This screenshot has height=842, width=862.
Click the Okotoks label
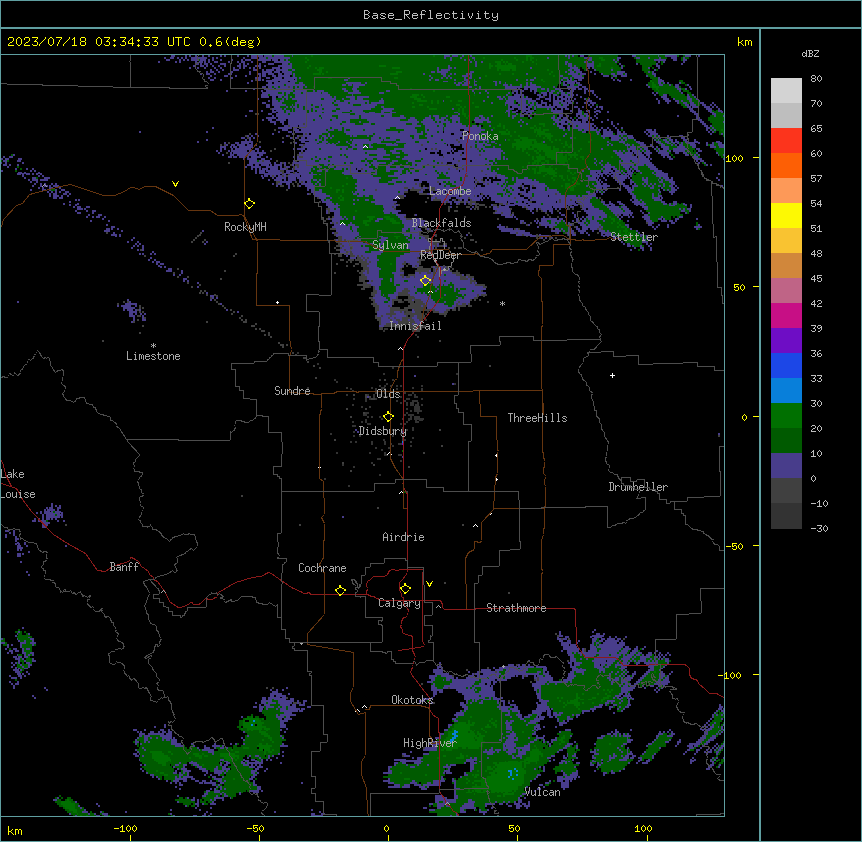click(x=412, y=700)
